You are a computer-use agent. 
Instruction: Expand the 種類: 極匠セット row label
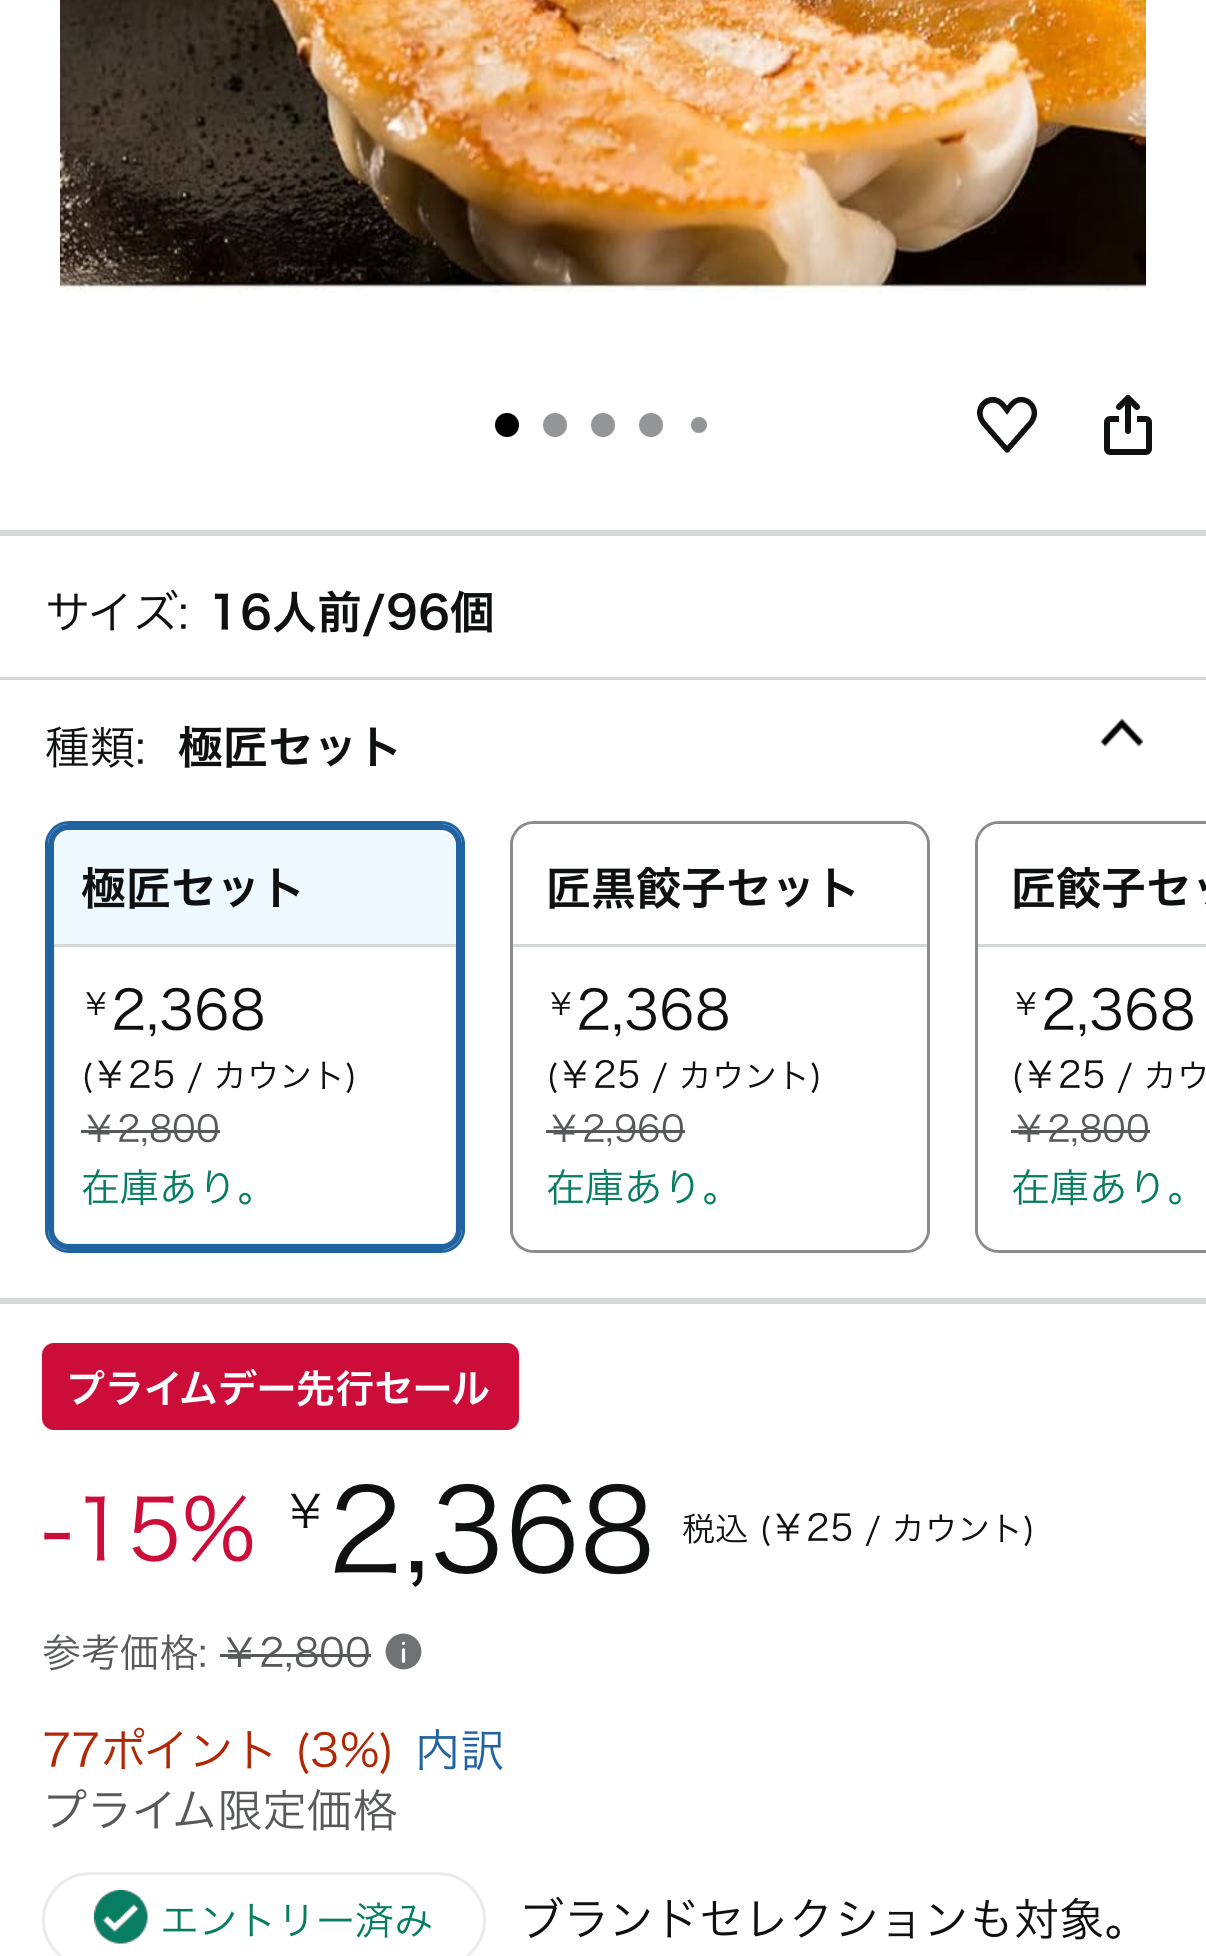click(223, 747)
